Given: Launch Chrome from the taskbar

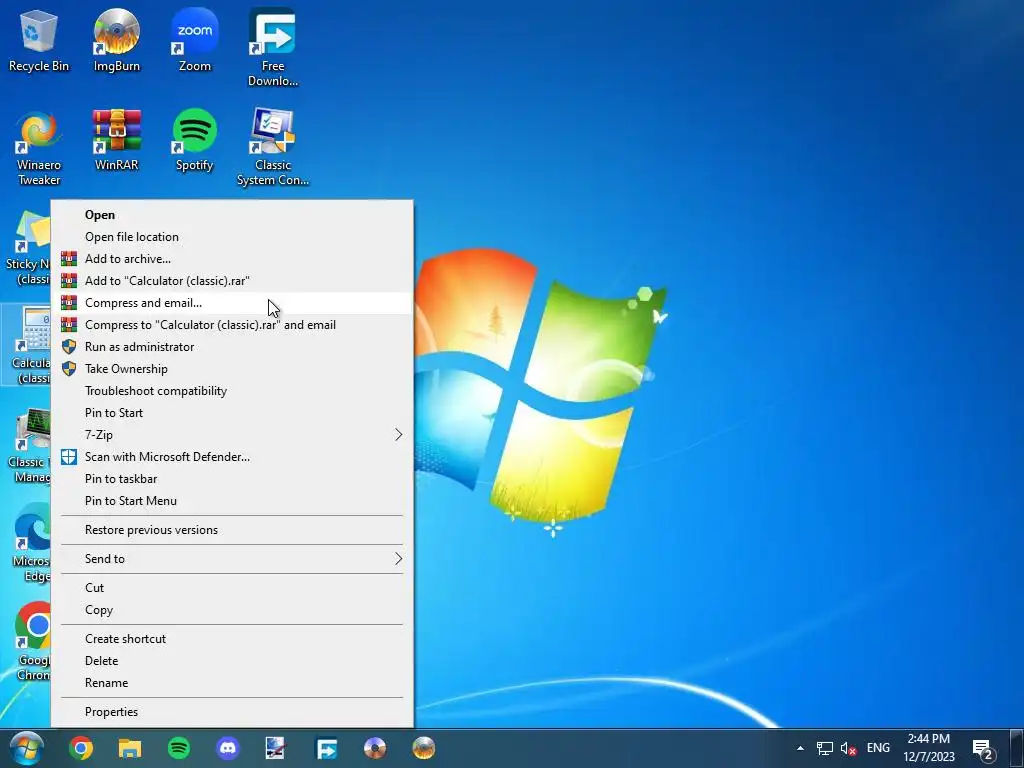Looking at the screenshot, I should point(81,748).
